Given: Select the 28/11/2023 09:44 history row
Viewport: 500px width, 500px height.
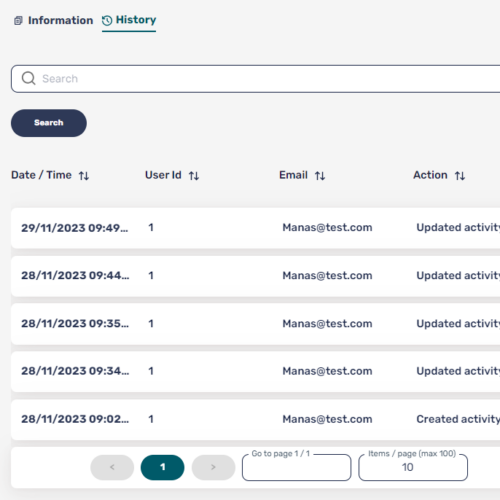Looking at the screenshot, I should [x=256, y=276].
